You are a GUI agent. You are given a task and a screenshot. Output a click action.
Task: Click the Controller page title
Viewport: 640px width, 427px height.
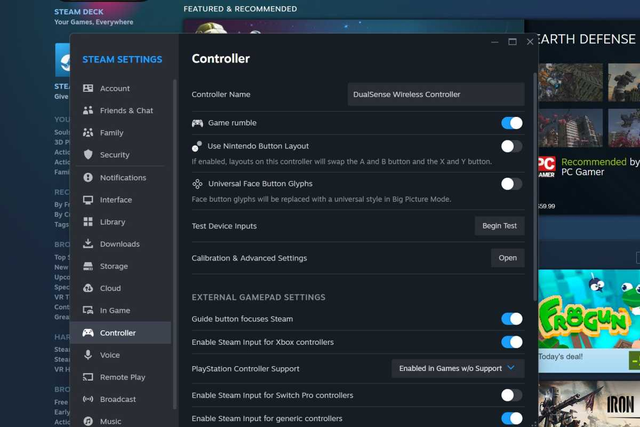[x=221, y=59]
